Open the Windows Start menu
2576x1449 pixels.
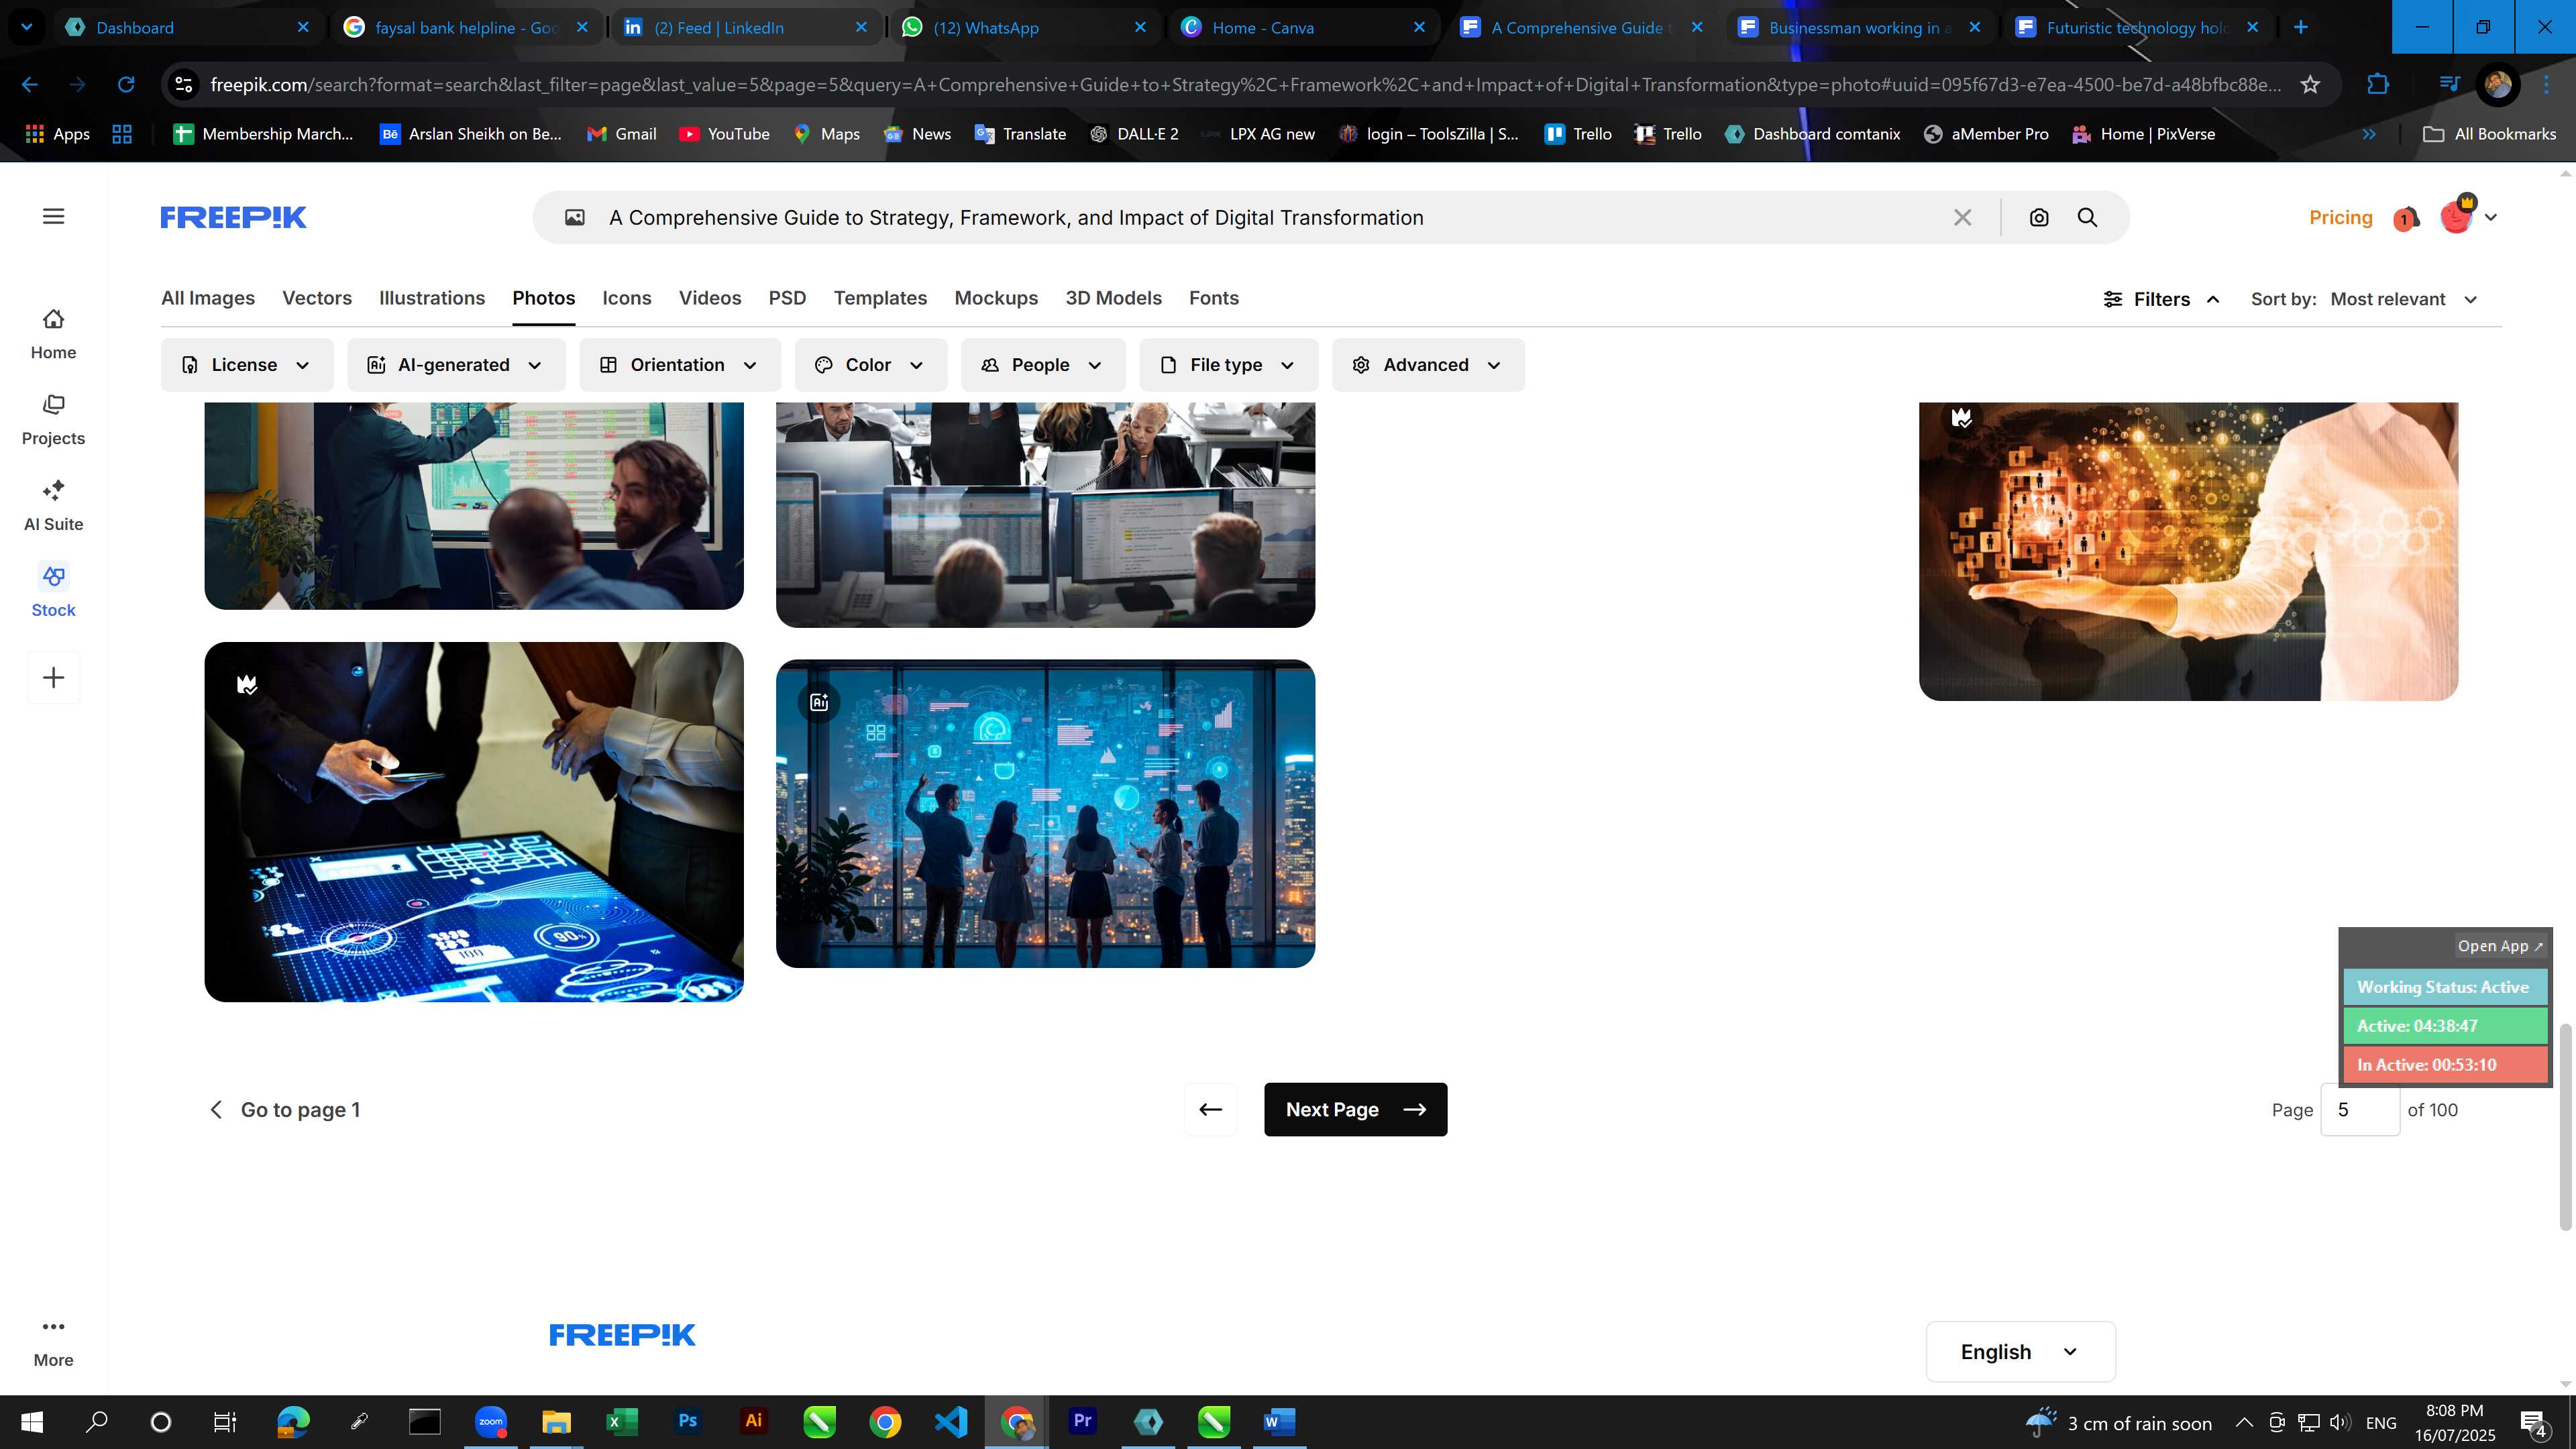[32, 1421]
